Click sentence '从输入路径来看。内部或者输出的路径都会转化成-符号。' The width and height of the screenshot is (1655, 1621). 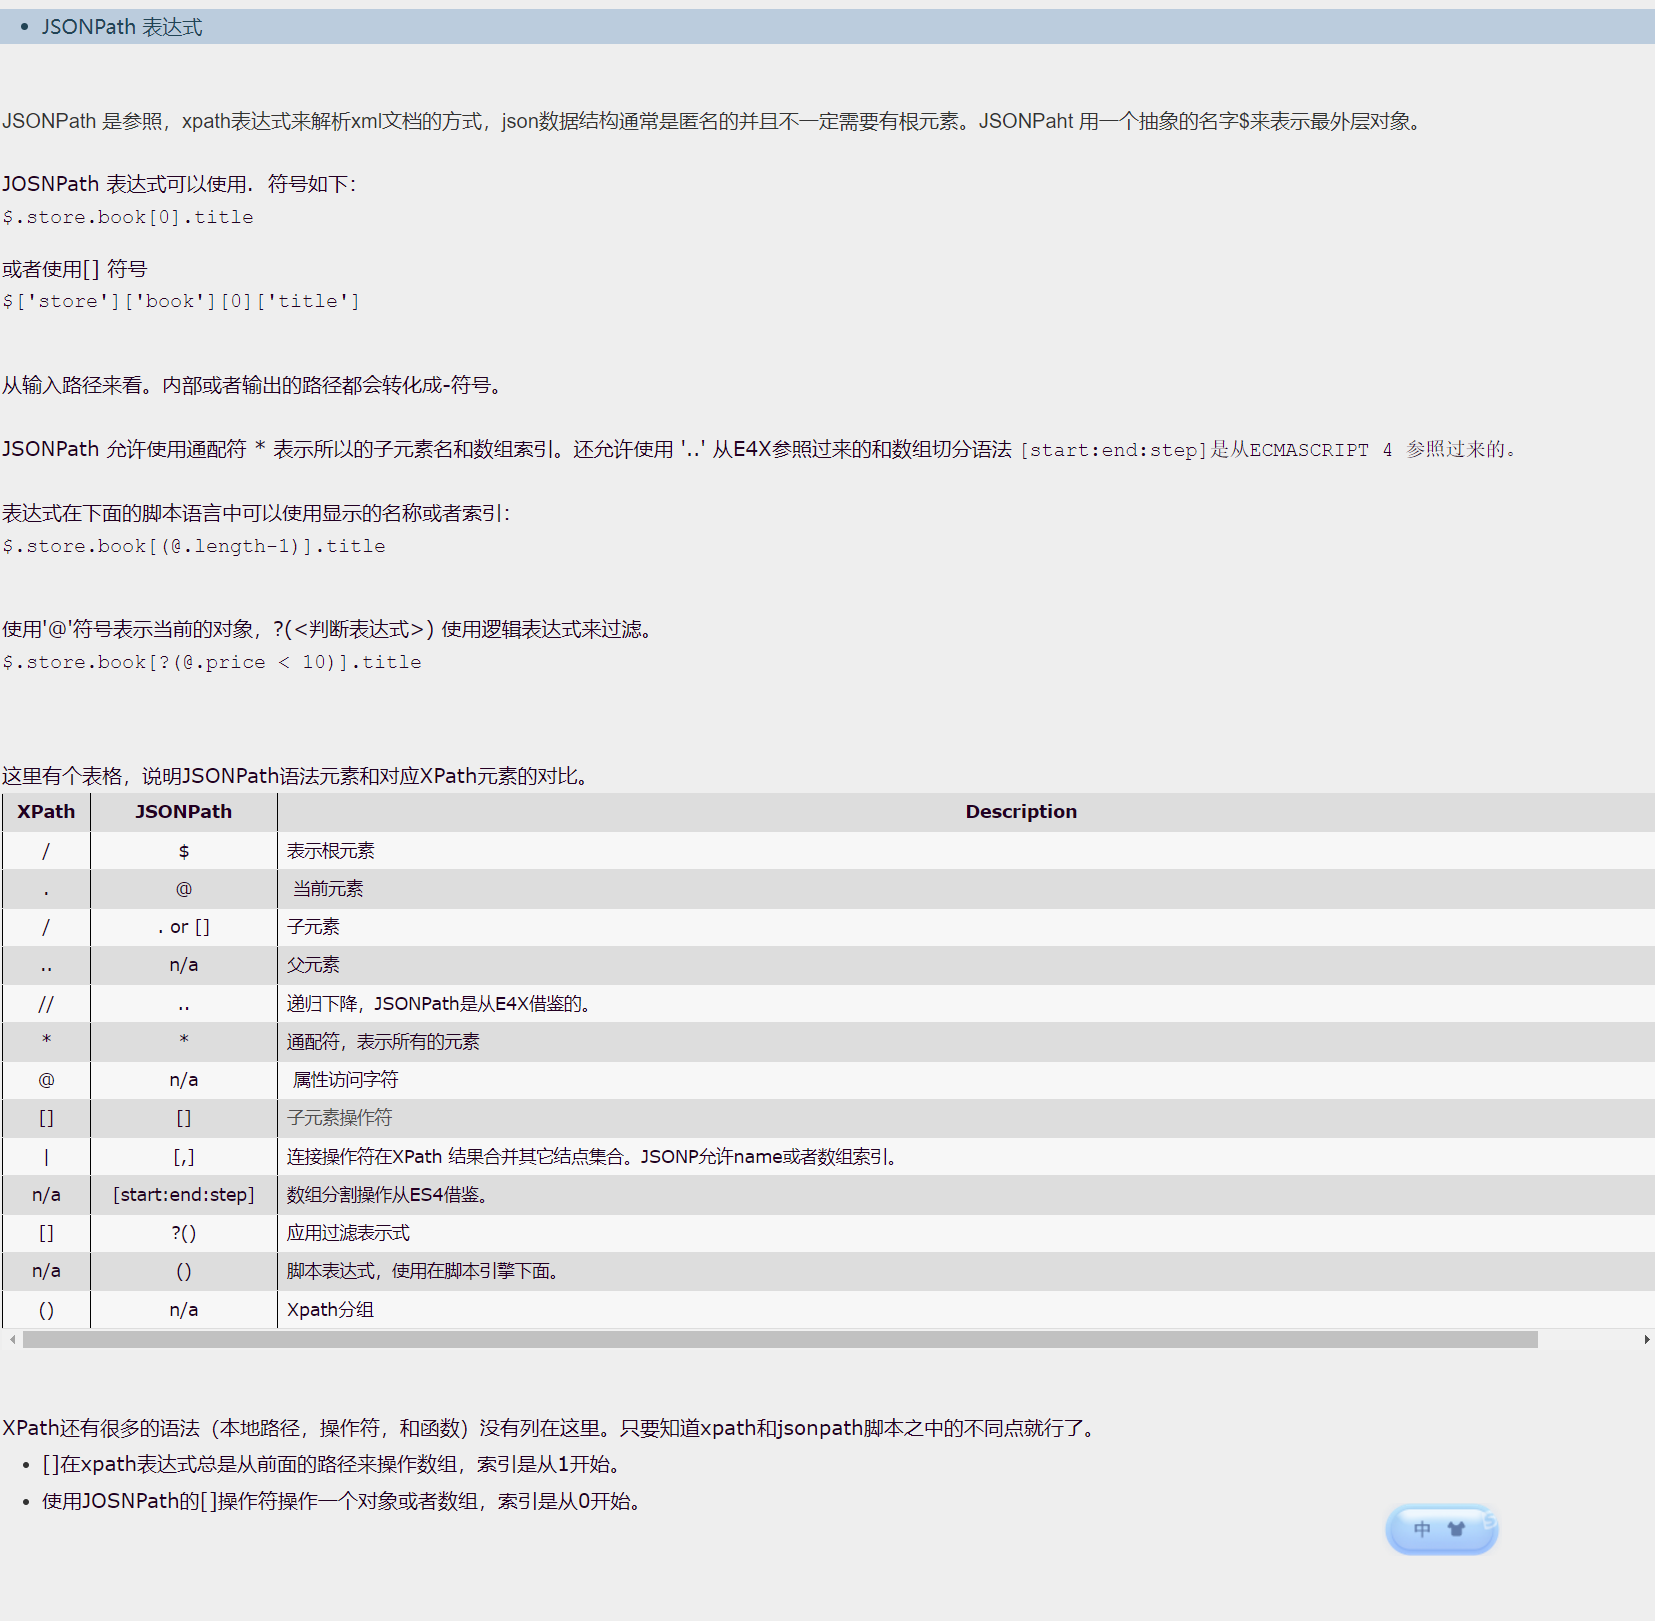coord(254,385)
